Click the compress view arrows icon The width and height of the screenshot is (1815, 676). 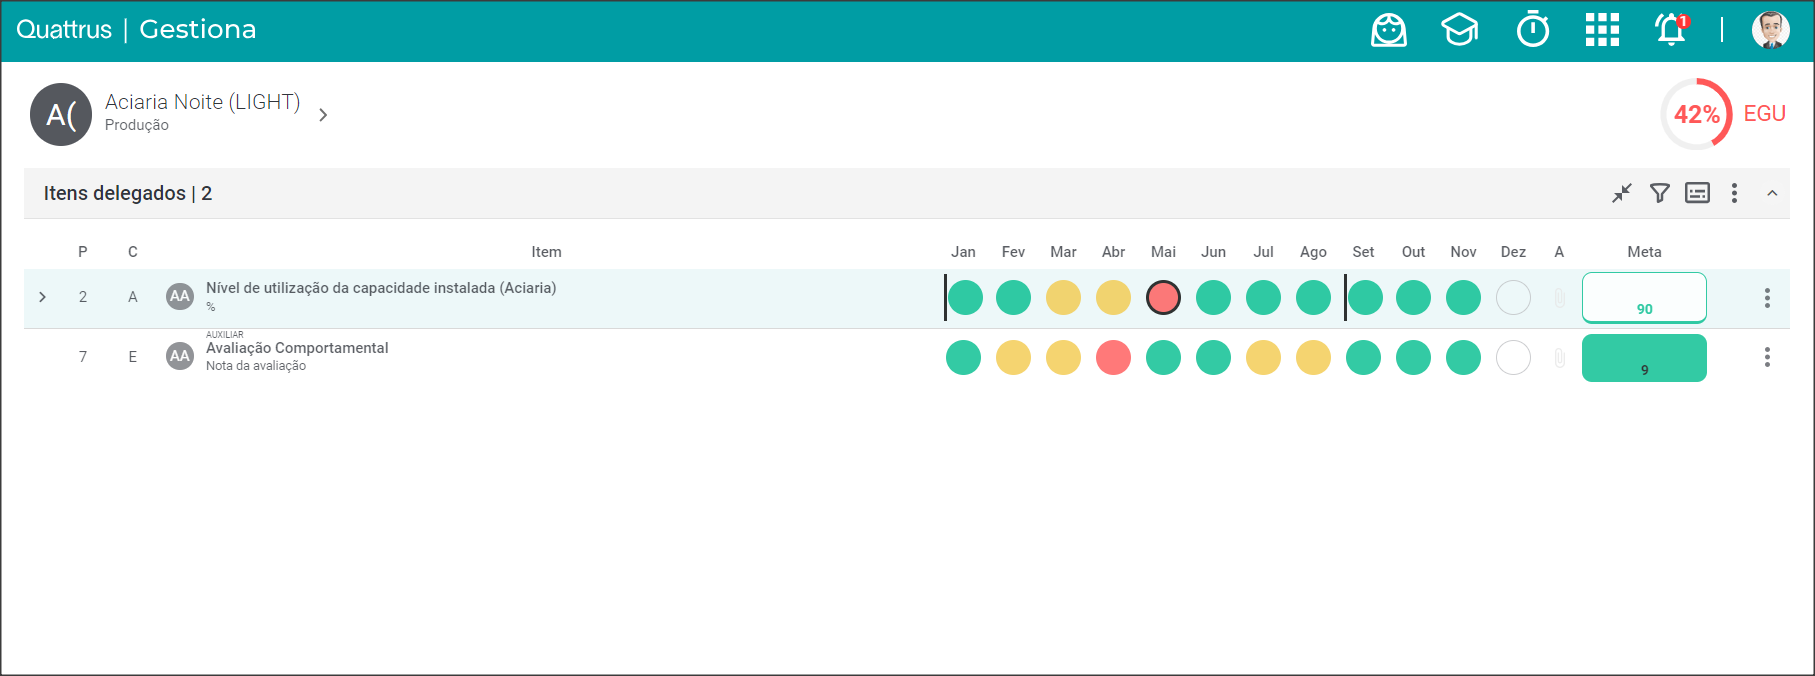1621,193
